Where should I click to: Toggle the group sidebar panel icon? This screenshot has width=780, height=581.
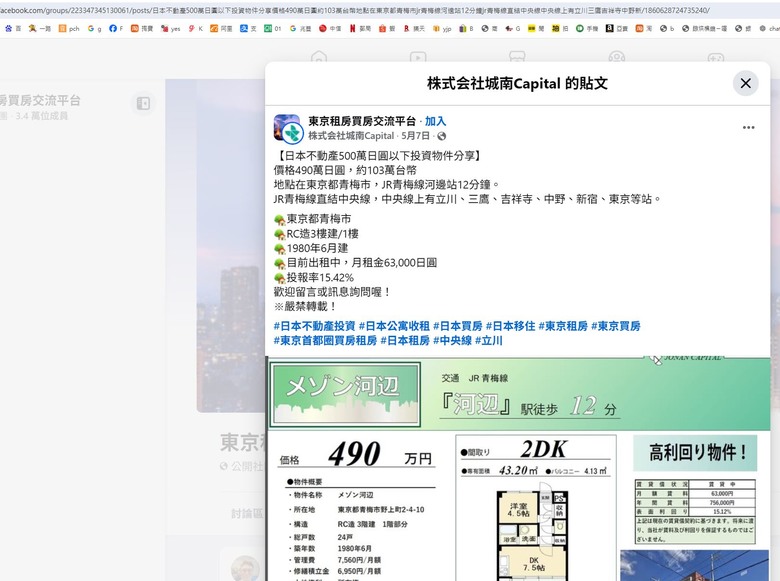pyautogui.click(x=143, y=103)
